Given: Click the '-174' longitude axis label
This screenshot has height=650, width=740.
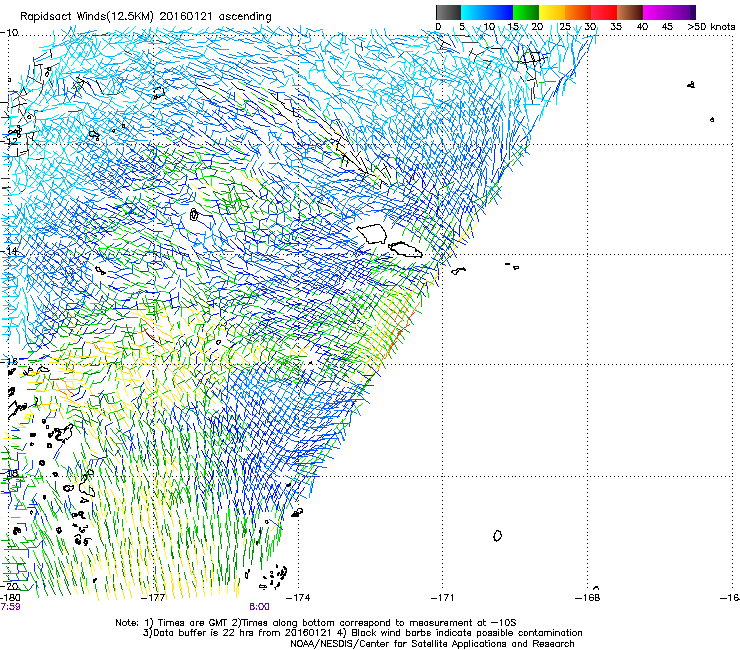Looking at the screenshot, I should click(299, 598).
